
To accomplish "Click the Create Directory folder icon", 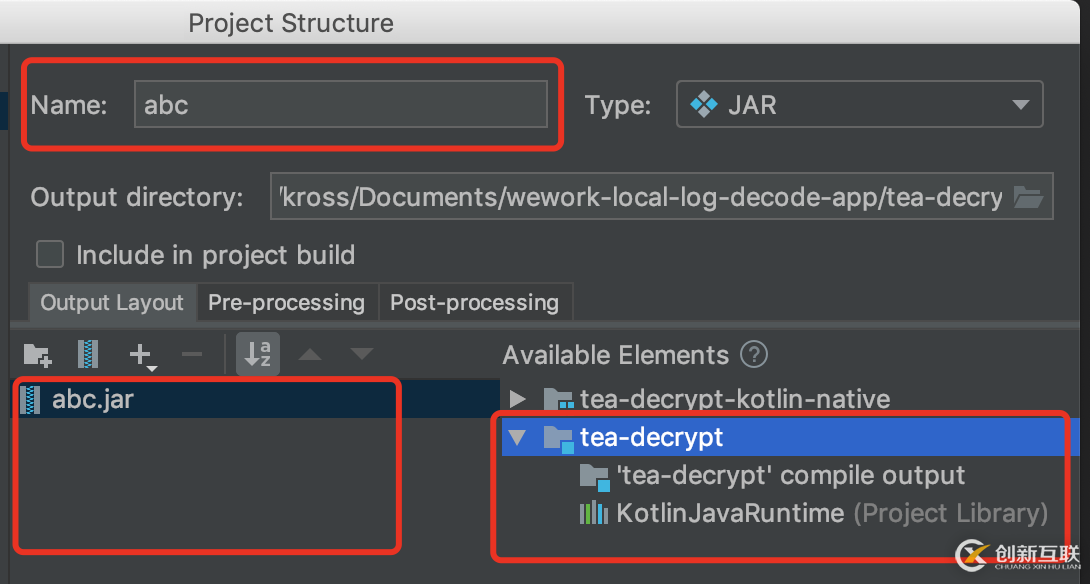I will [37, 354].
